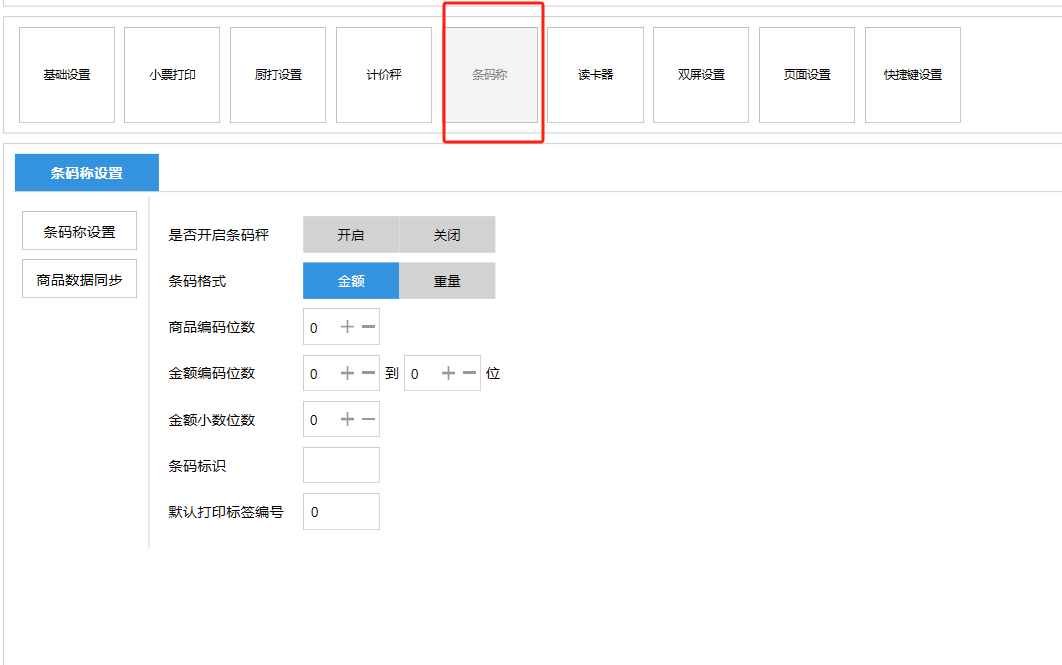1062x665 pixels.
Task: Click the 默认打印标签编号 input field
Action: tap(341, 511)
